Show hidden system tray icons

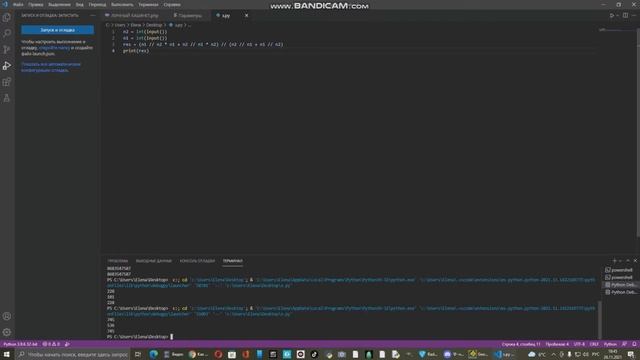click(x=553, y=354)
